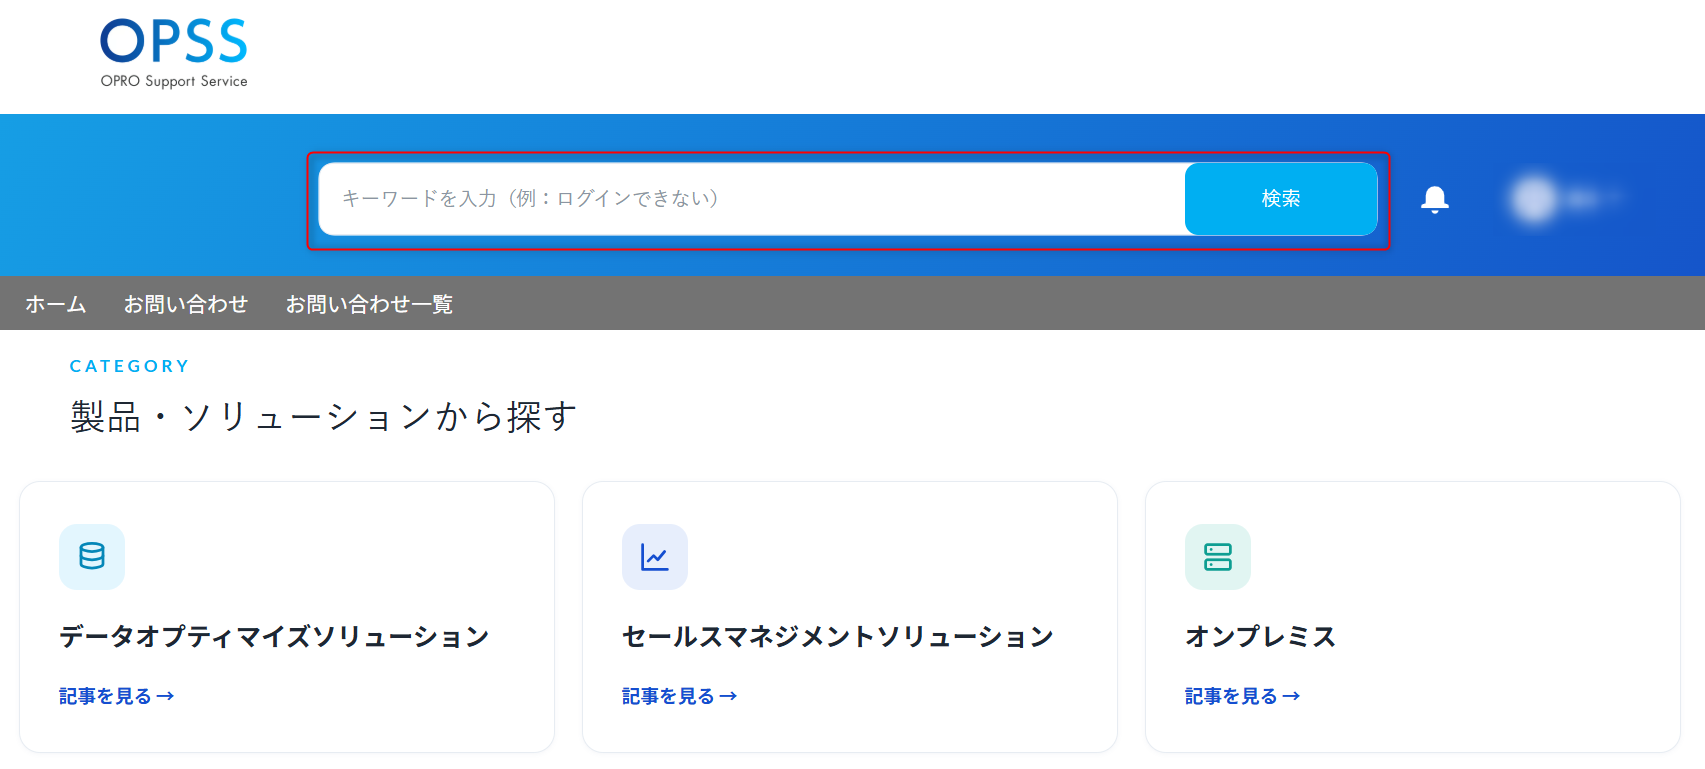Click the 検索 search button

coord(1281,199)
